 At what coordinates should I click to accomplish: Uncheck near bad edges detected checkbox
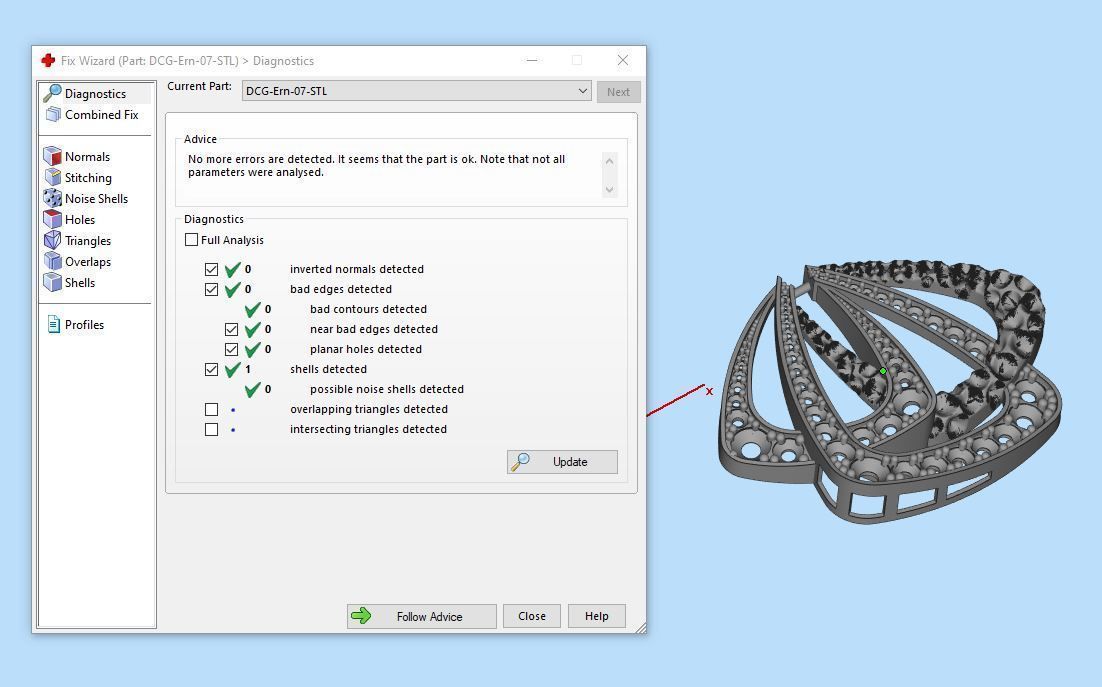[x=231, y=329]
